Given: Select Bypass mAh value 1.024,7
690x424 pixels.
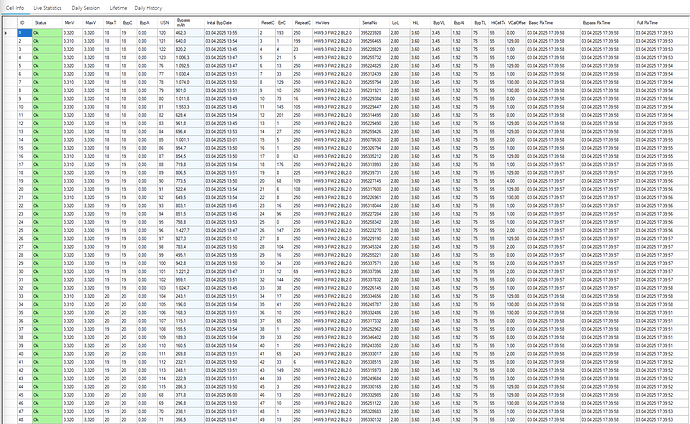Looking at the screenshot, I should 189,288.
